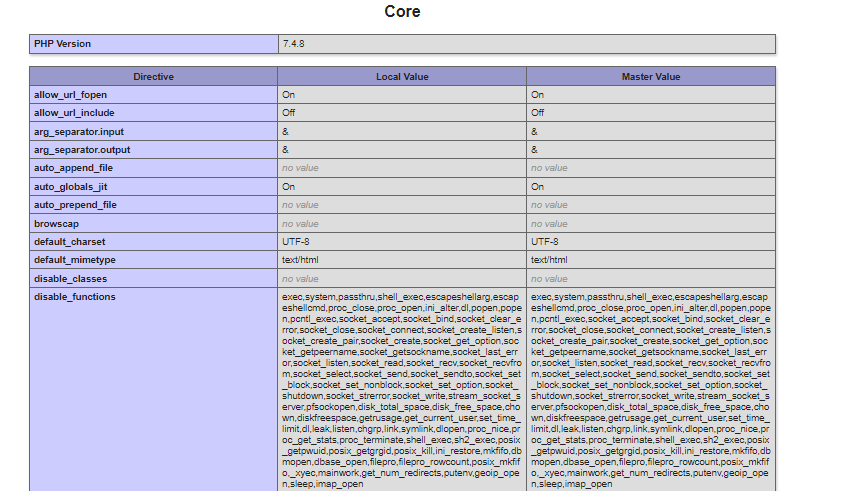This screenshot has width=867, height=491.
Task: Select local UTF-8 value of default_charset
Action: (295, 242)
